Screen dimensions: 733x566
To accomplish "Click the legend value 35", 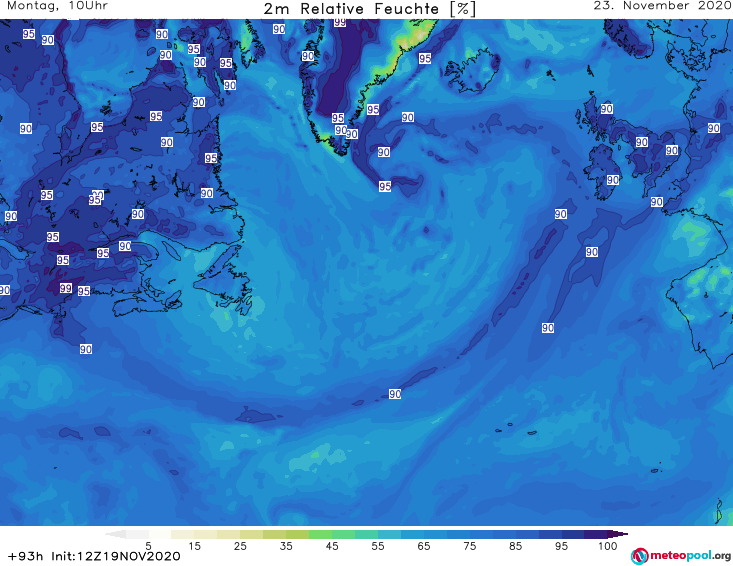I will point(286,546).
